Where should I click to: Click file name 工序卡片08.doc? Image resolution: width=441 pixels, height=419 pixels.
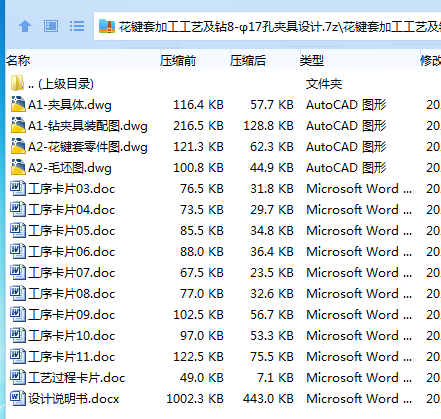pyautogui.click(x=72, y=294)
